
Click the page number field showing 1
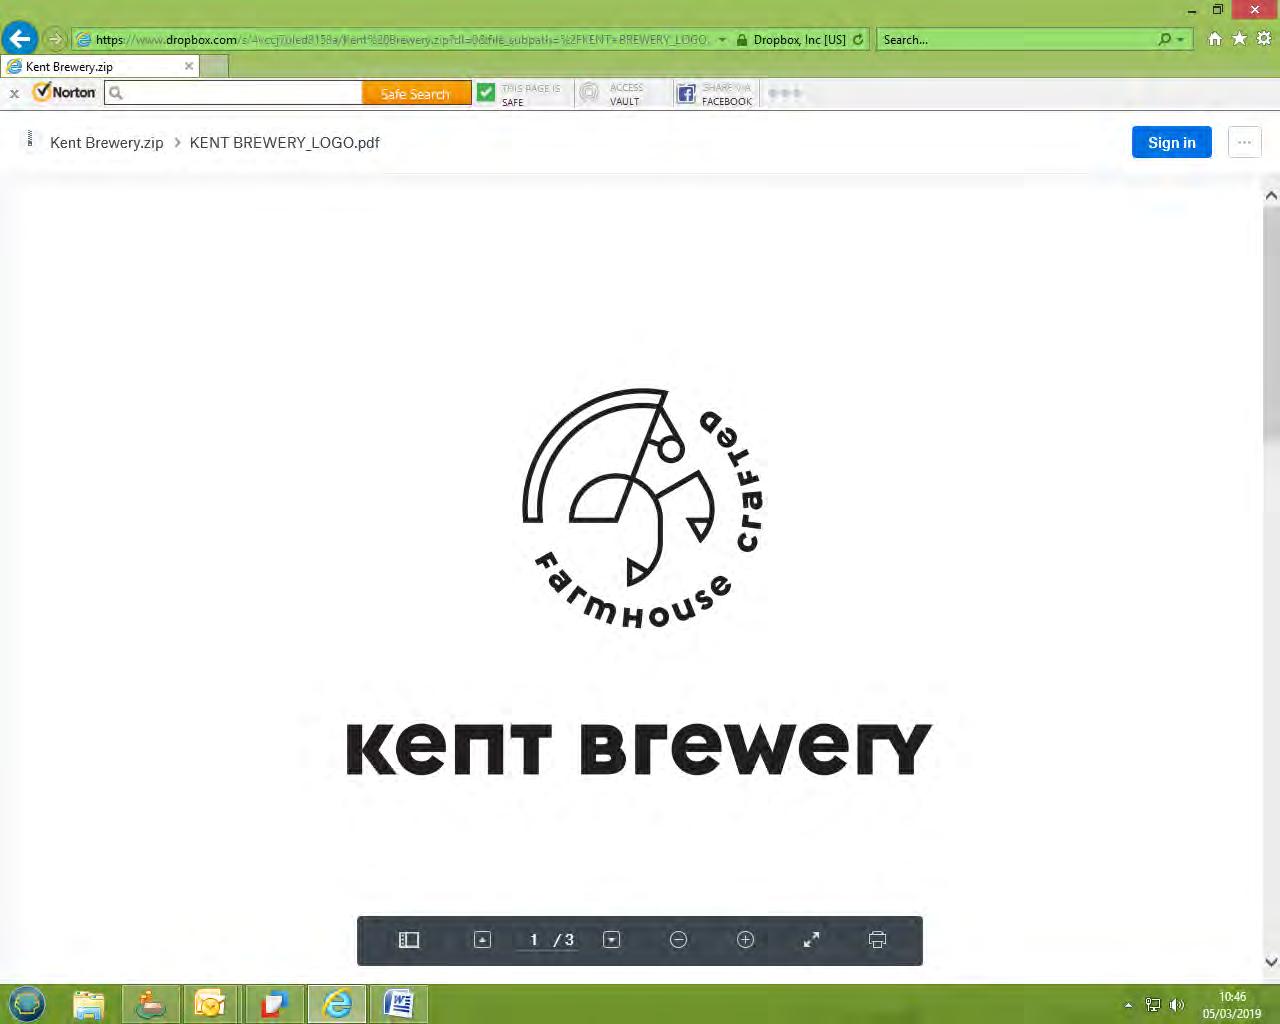click(534, 940)
